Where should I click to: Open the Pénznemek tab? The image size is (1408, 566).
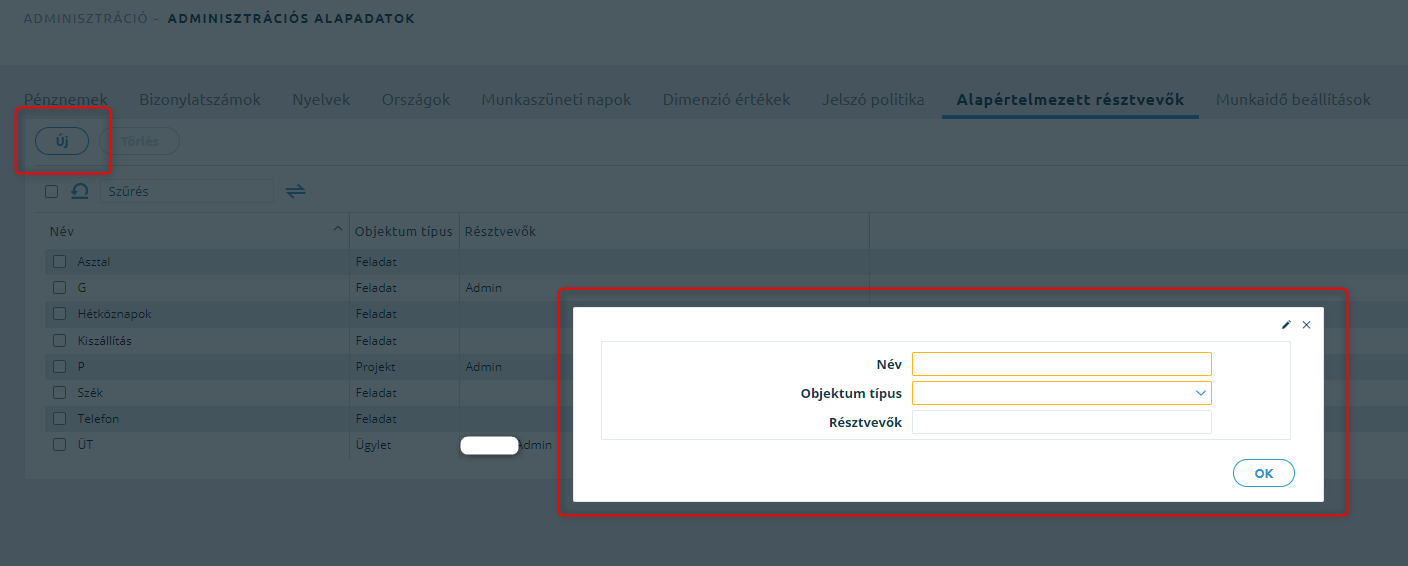[x=66, y=100]
